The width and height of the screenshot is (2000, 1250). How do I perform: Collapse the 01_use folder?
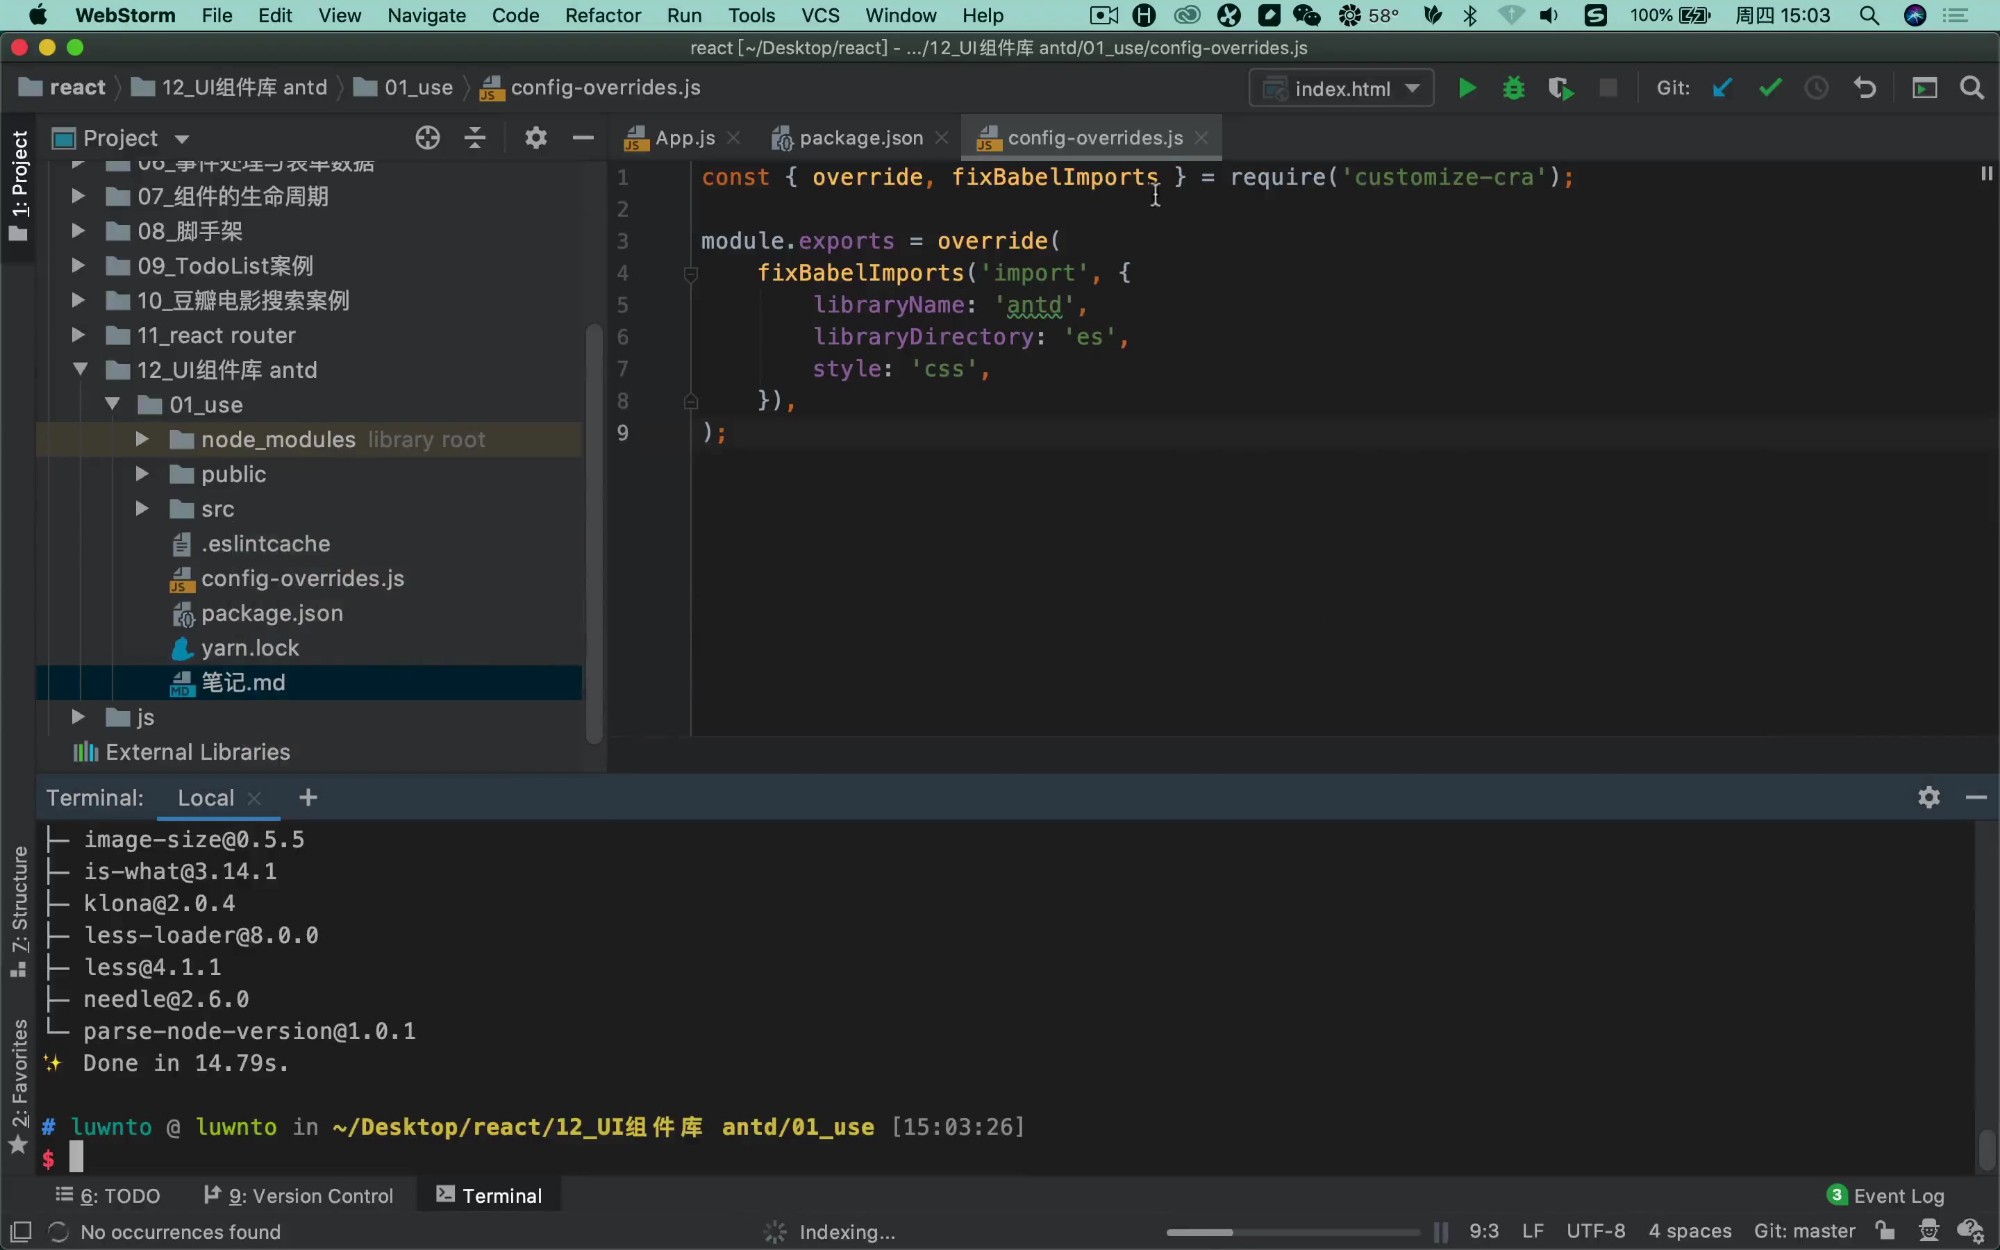point(112,405)
